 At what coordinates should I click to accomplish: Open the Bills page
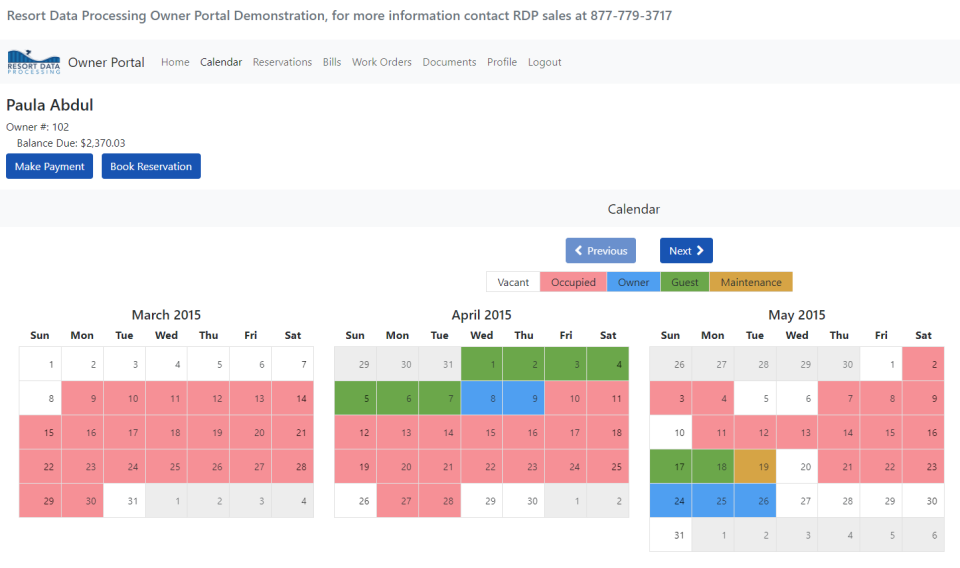click(x=332, y=62)
